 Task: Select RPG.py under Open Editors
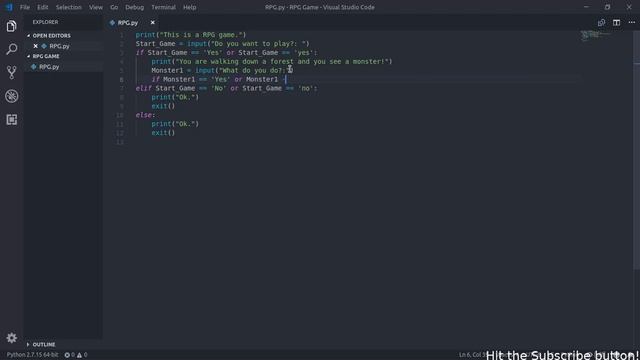pyautogui.click(x=59, y=46)
